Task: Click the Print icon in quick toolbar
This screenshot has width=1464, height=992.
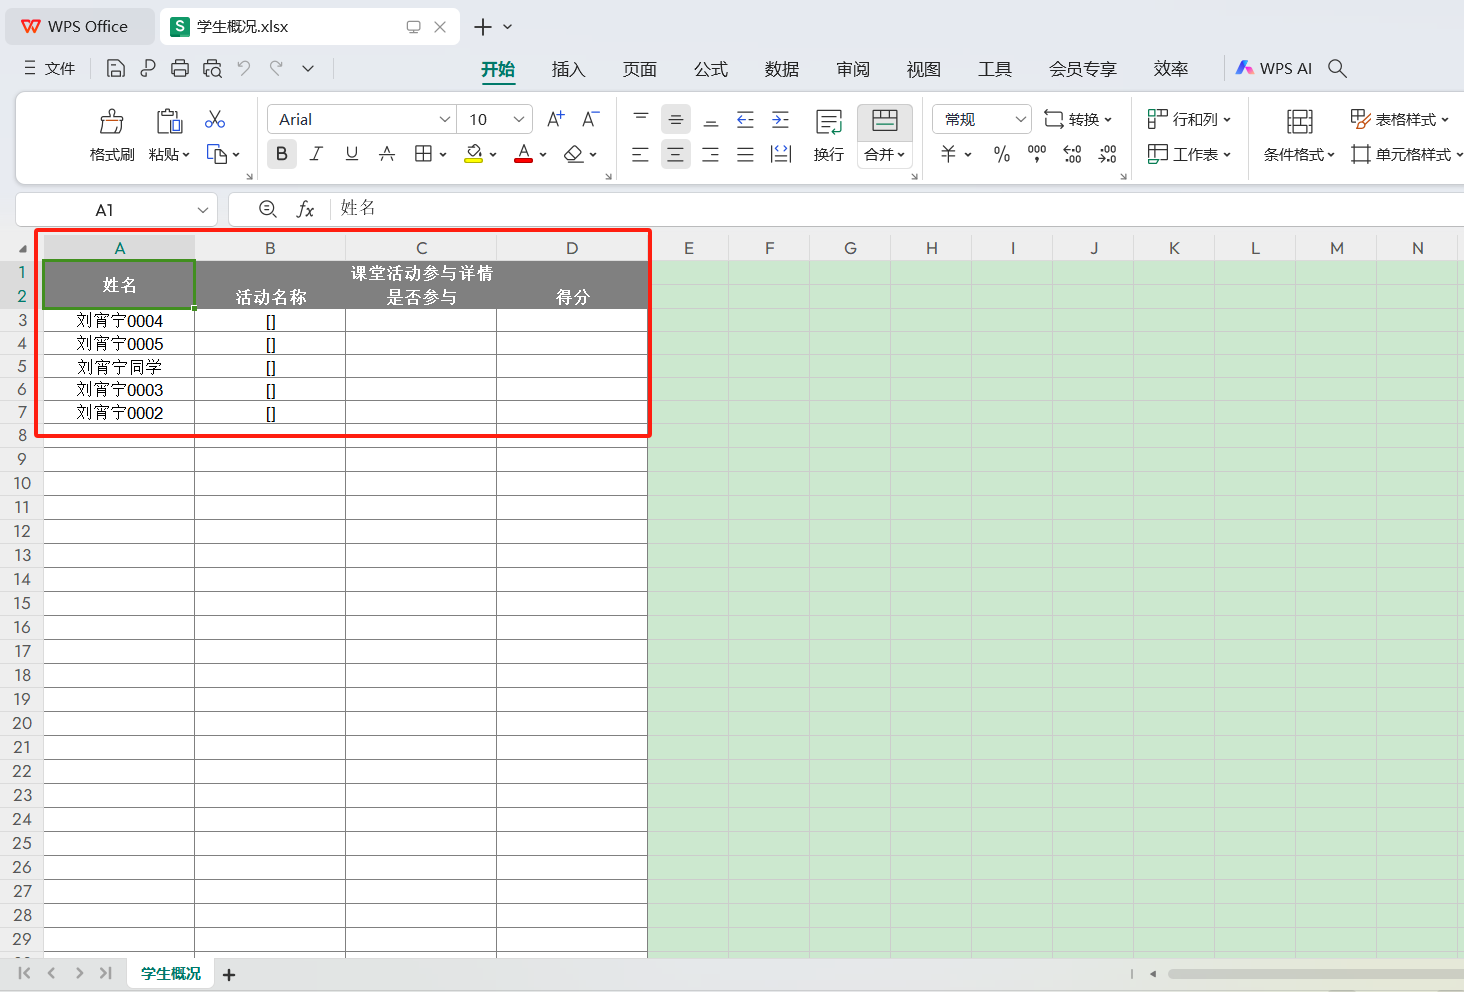Action: coord(180,68)
